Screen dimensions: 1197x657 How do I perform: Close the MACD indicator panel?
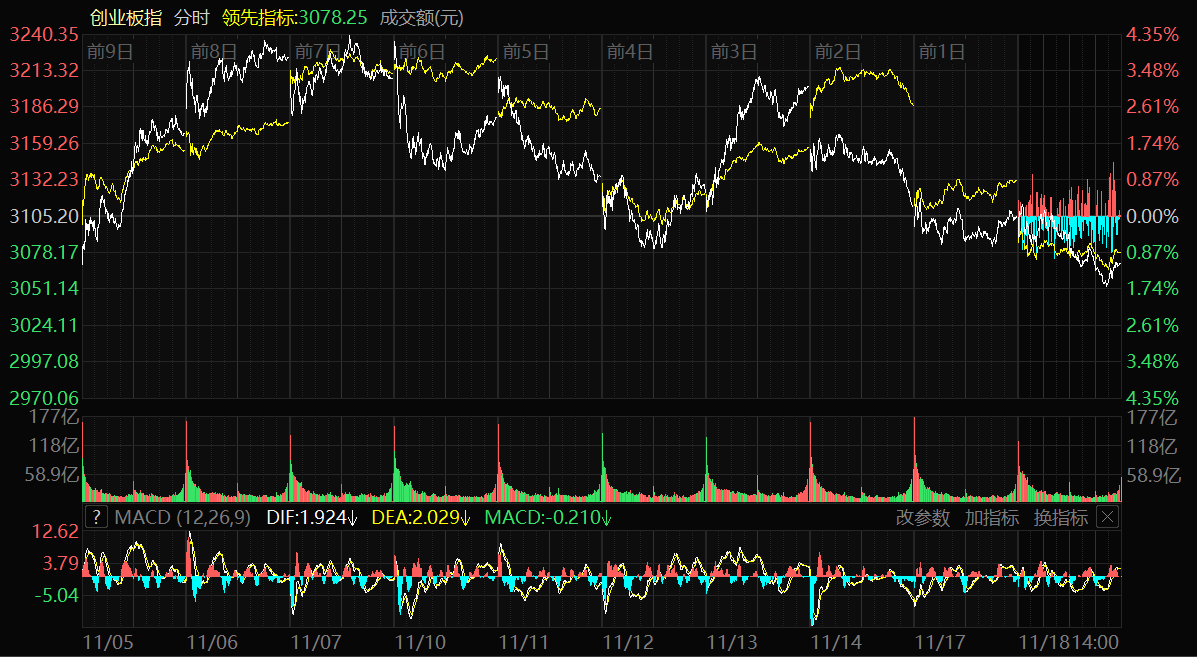tap(1107, 517)
